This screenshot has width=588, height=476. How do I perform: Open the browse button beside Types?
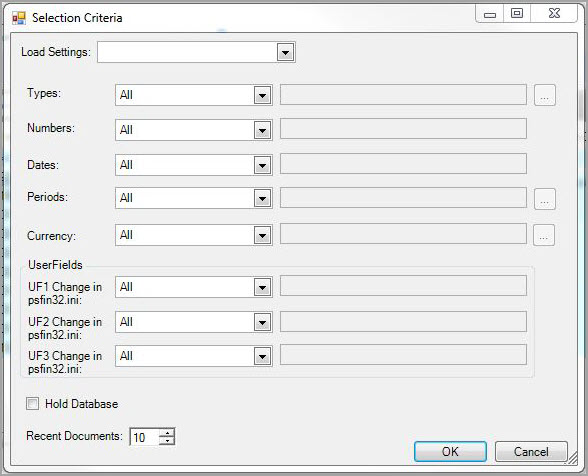pyautogui.click(x=544, y=95)
